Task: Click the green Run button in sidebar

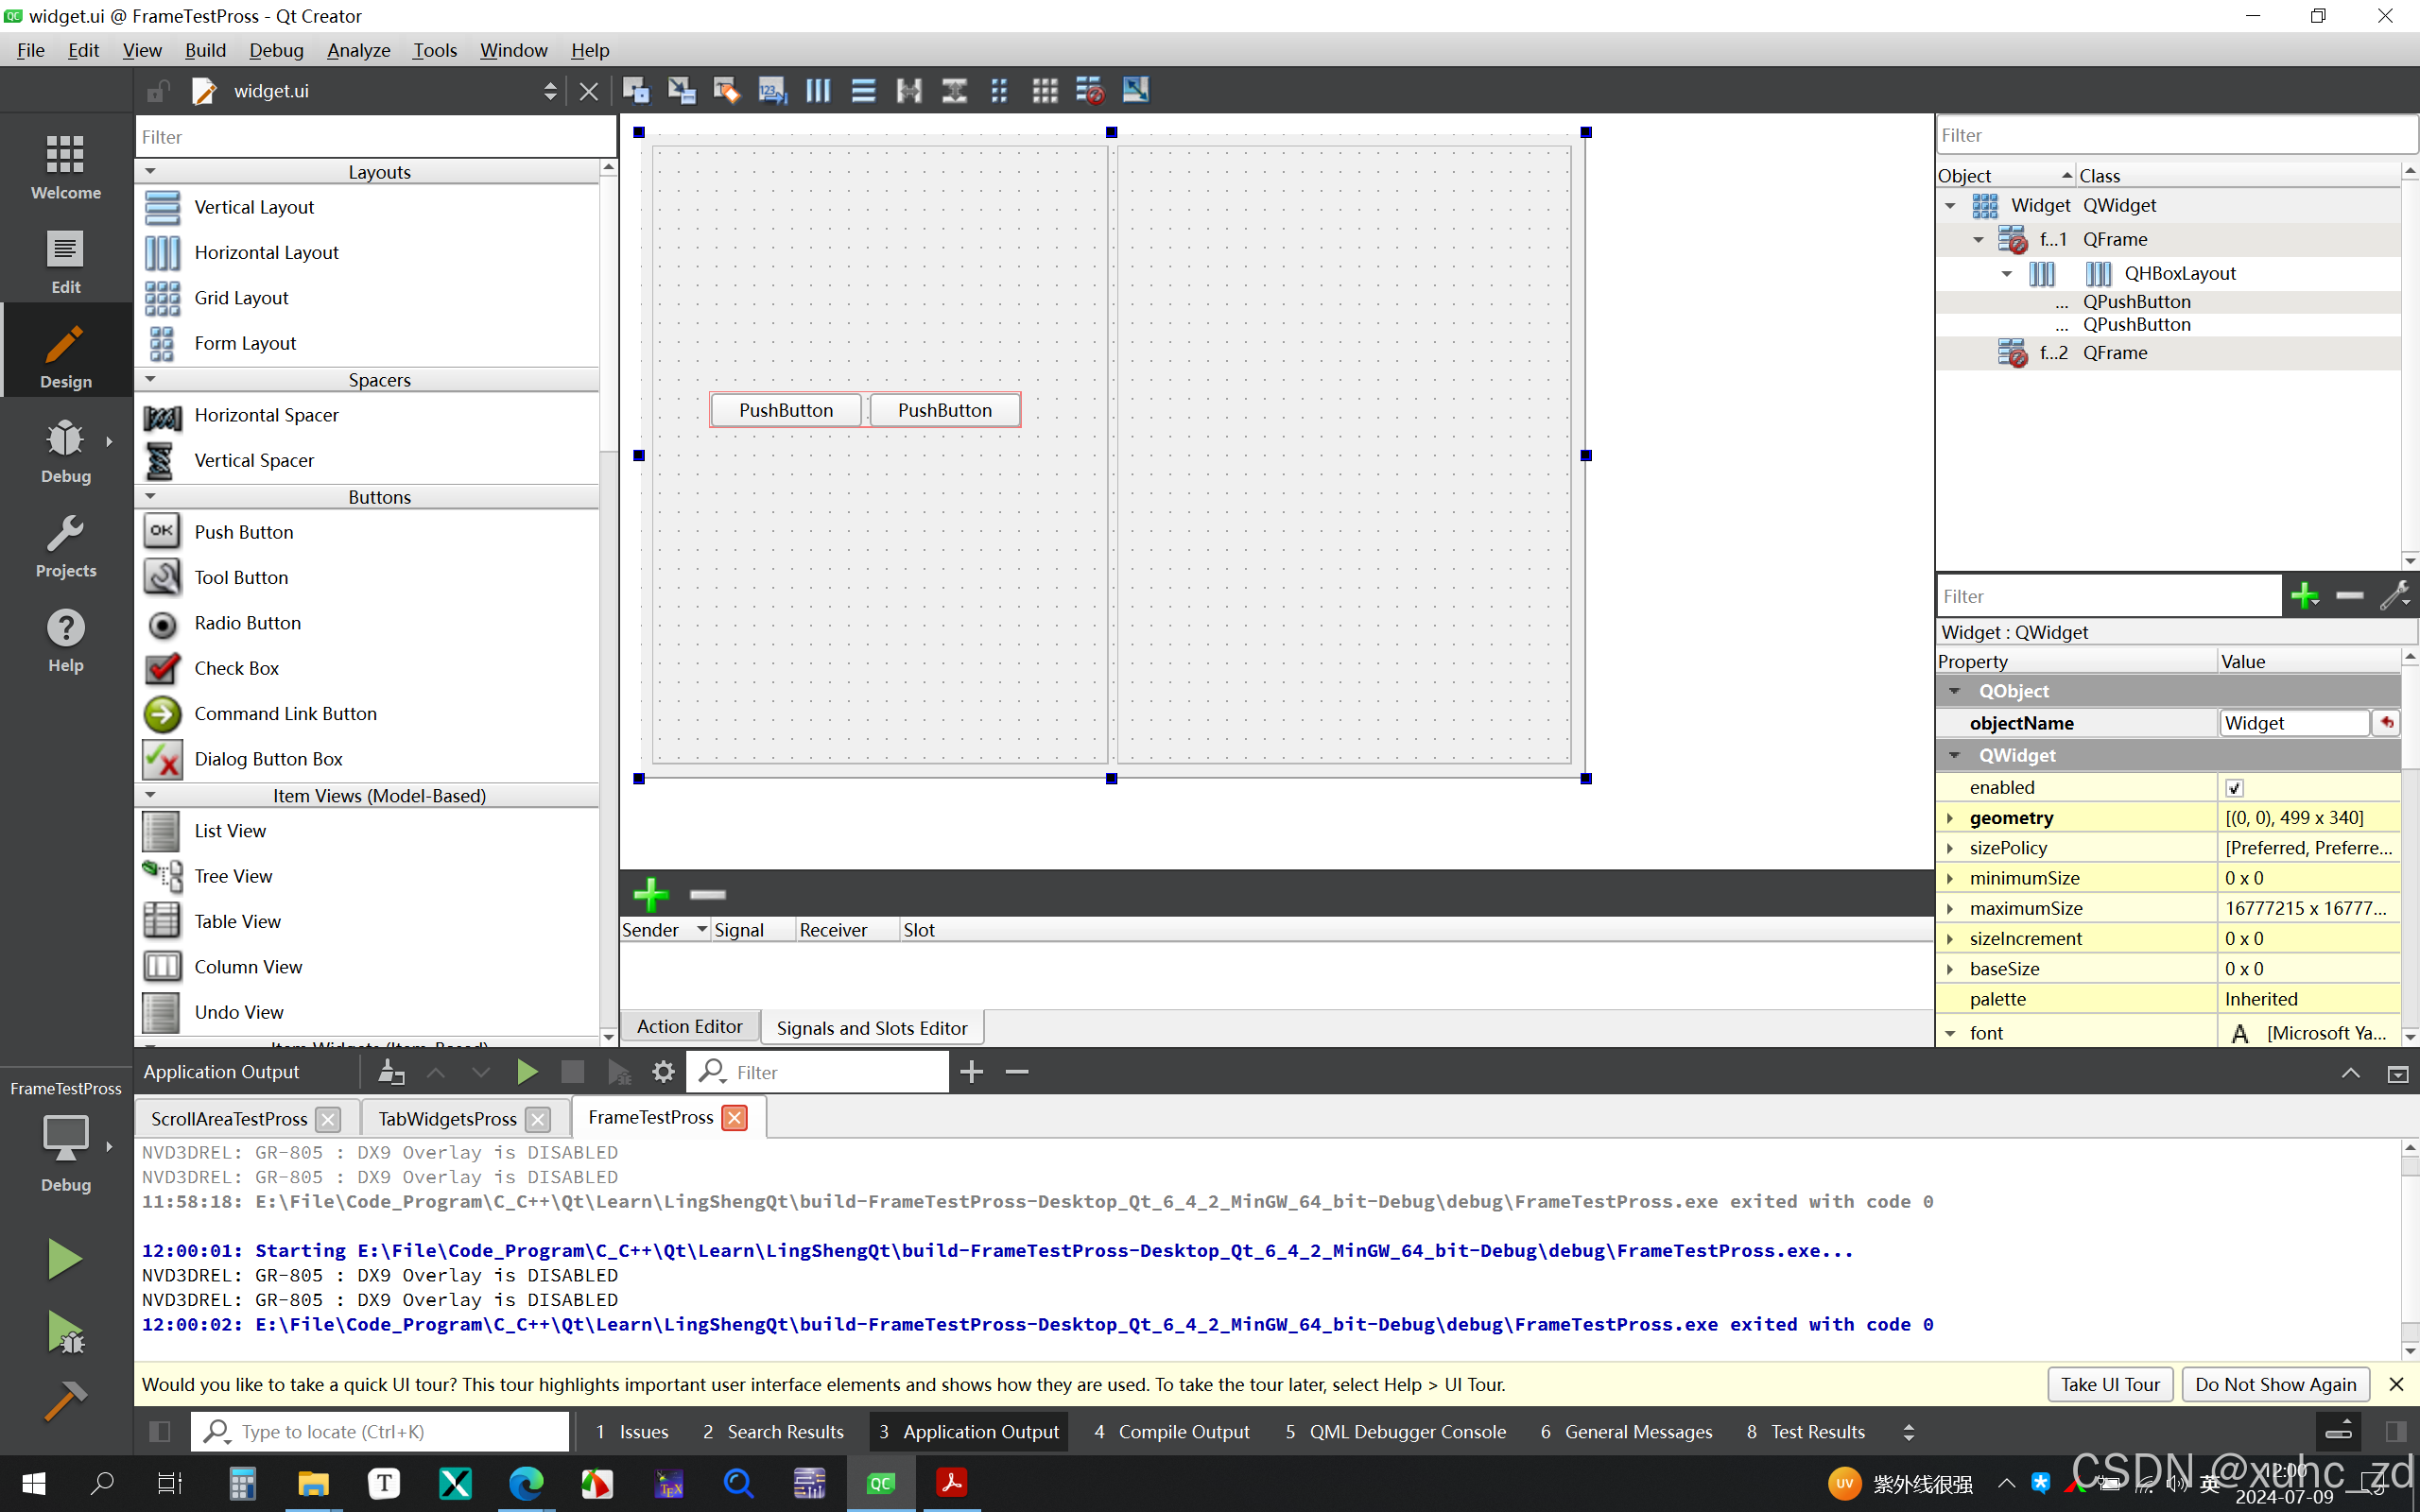Action: [x=65, y=1258]
